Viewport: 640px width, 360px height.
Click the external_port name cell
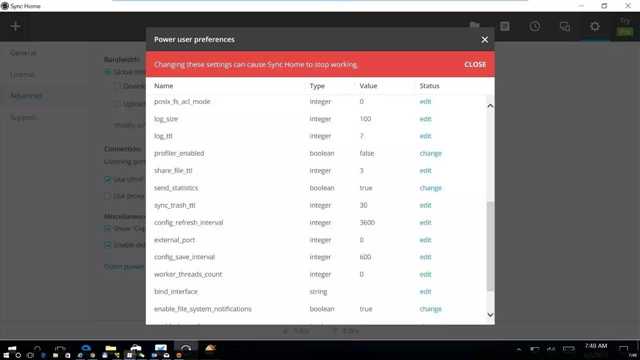coord(174,240)
